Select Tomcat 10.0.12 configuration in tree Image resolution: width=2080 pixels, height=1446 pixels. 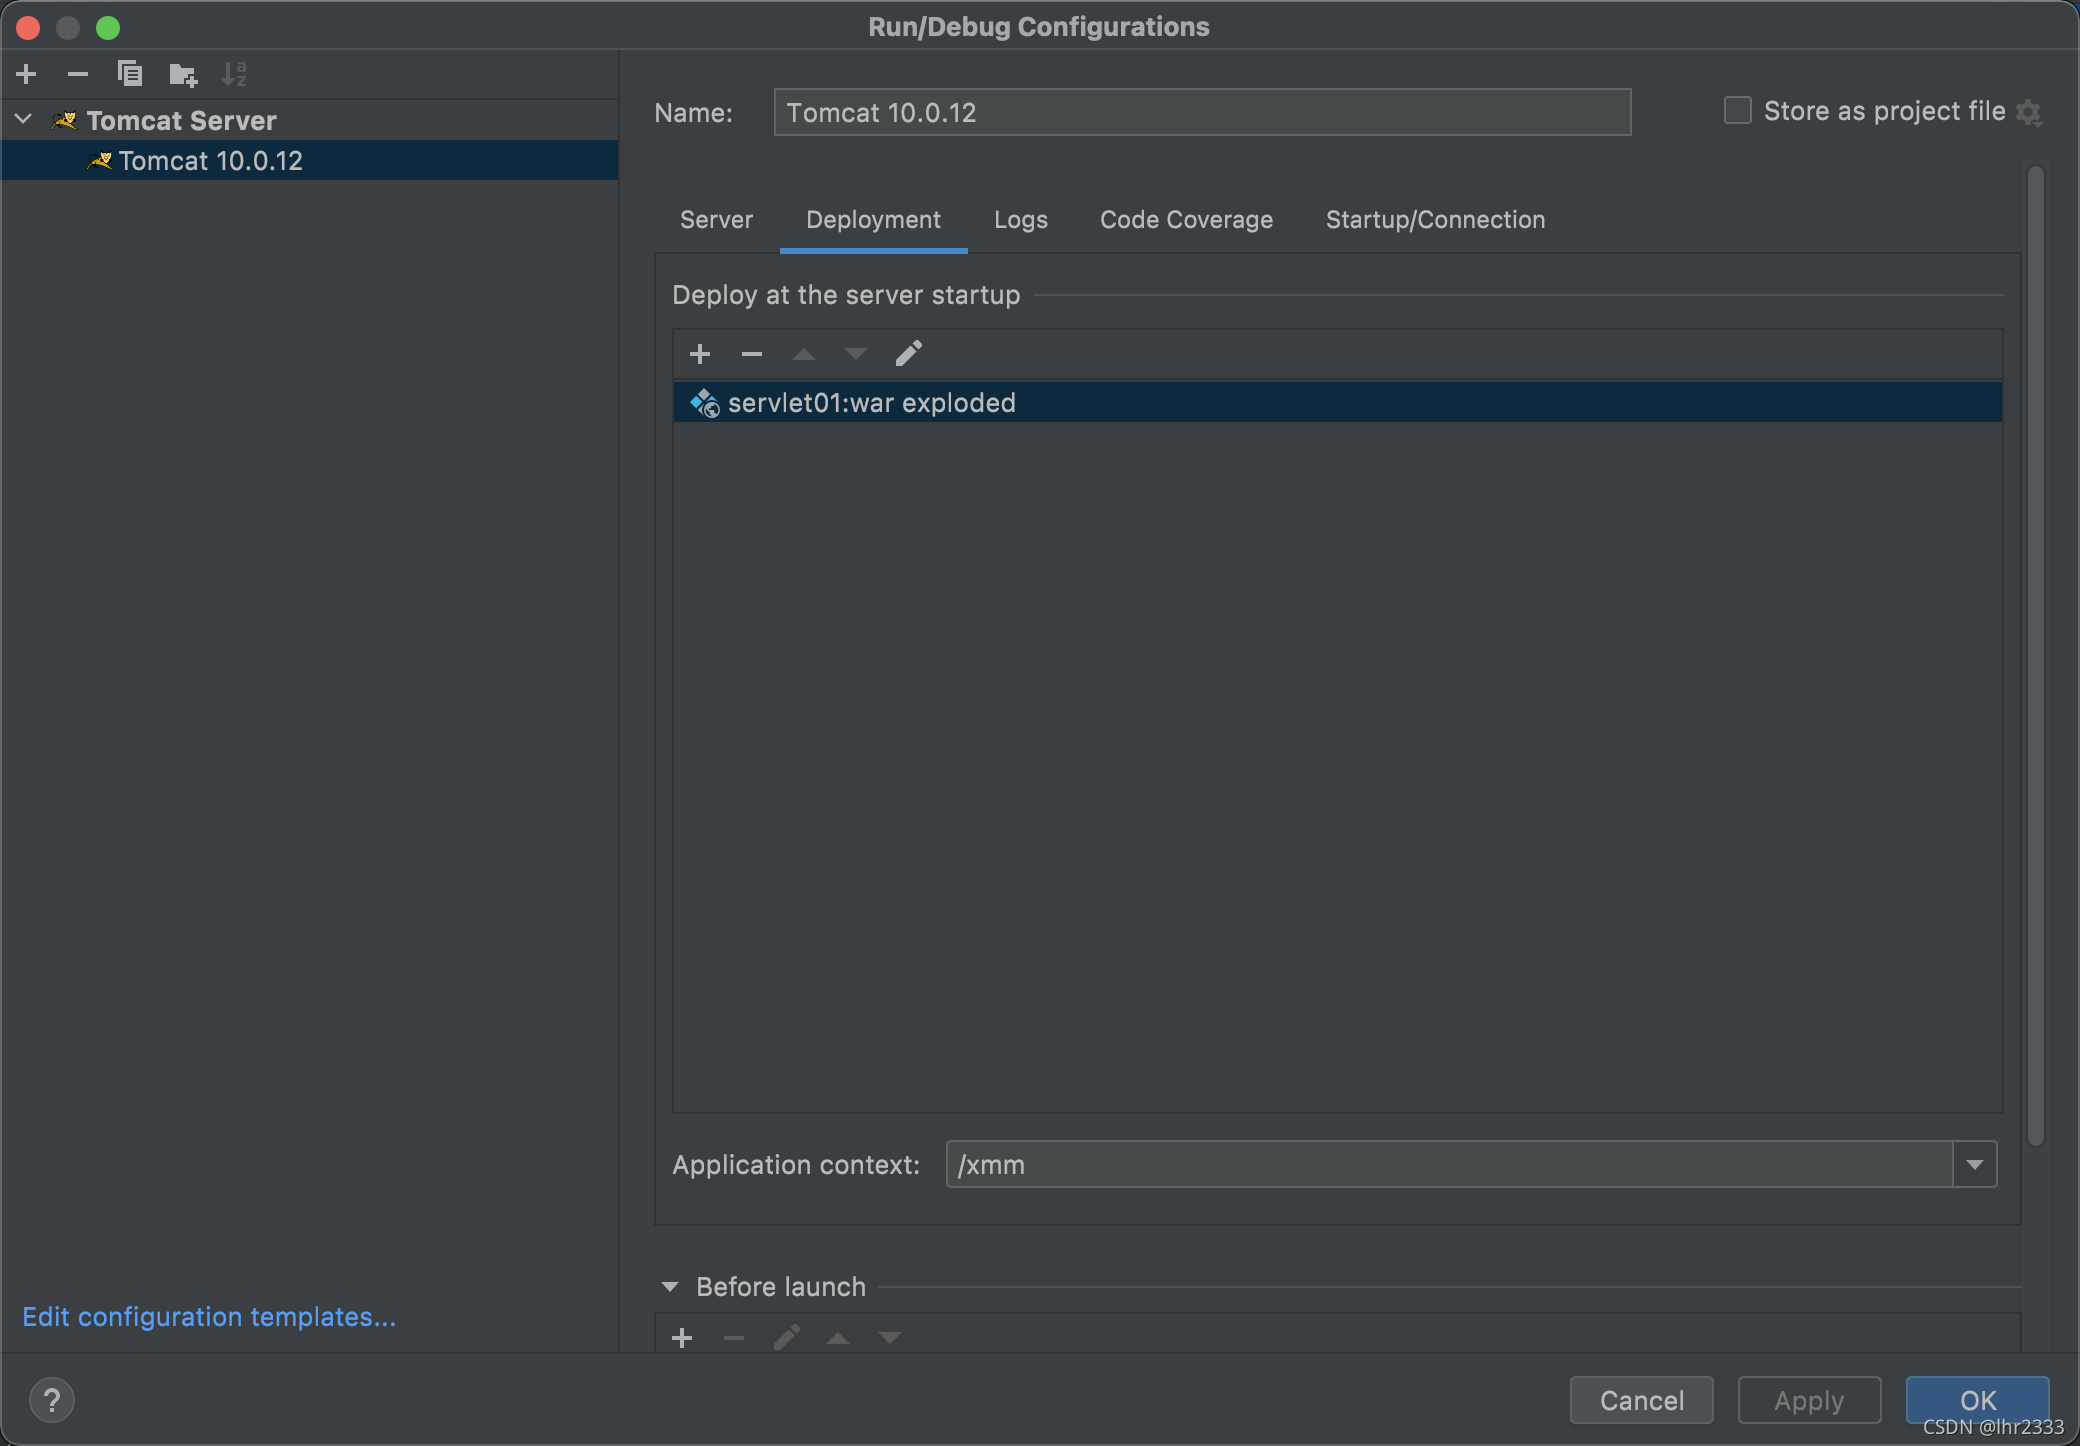(310, 161)
